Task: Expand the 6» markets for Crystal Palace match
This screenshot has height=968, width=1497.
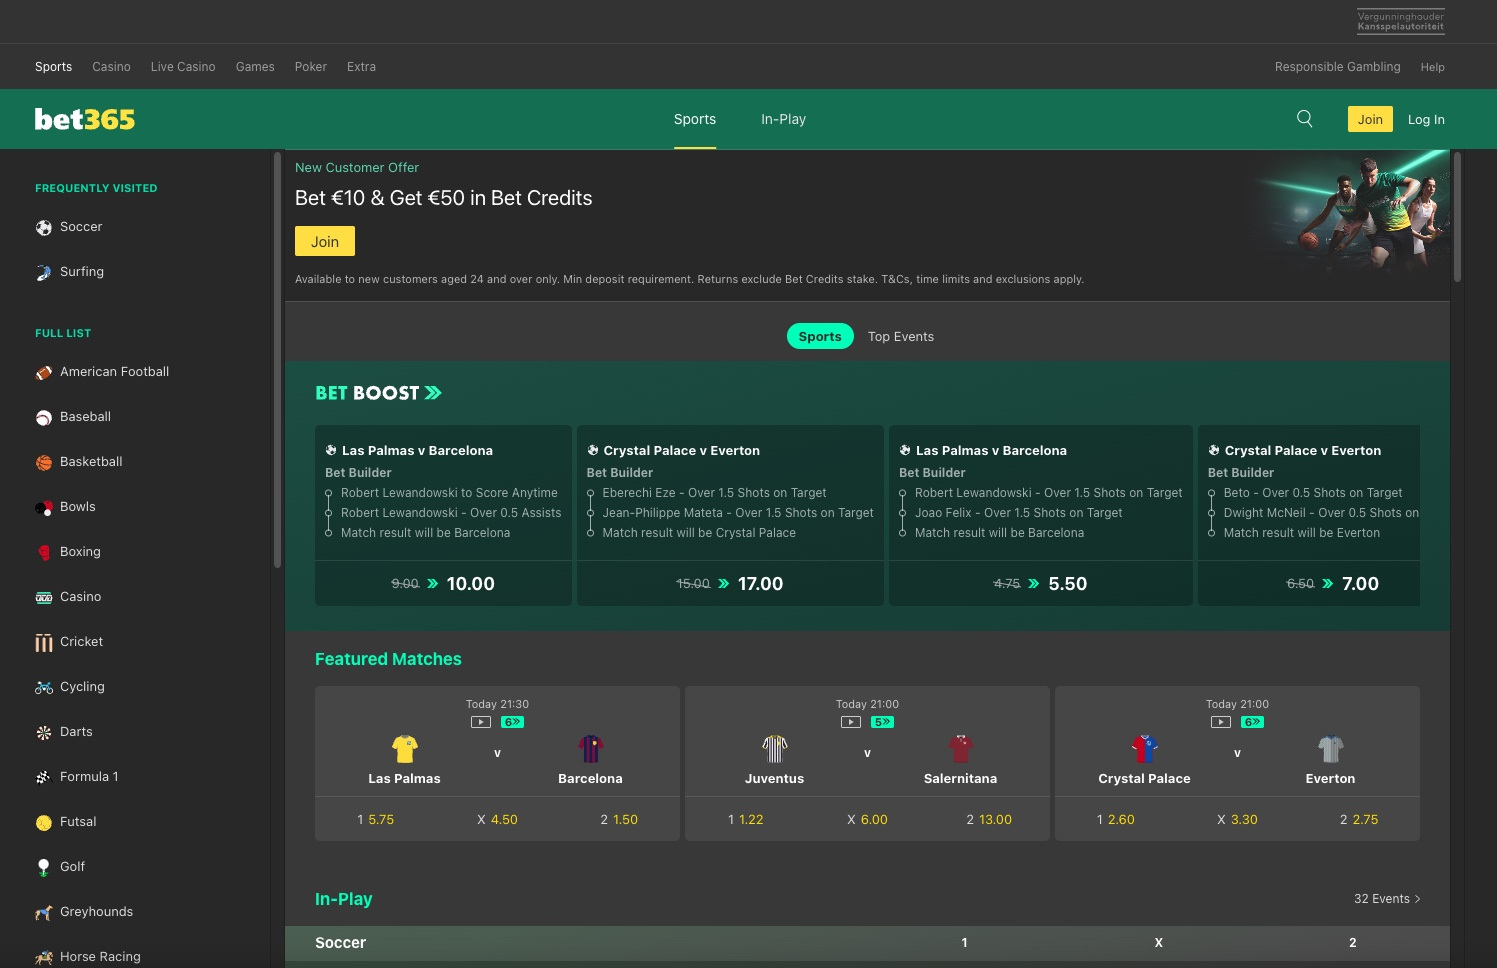Action: [1252, 721]
